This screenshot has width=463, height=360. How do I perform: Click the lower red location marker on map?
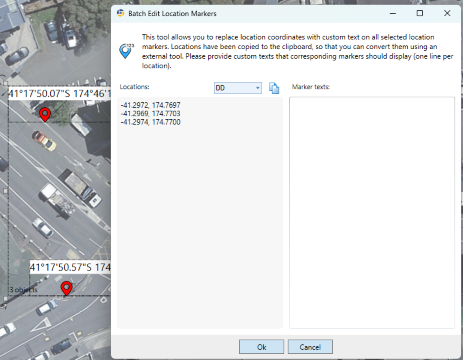[x=67, y=288]
